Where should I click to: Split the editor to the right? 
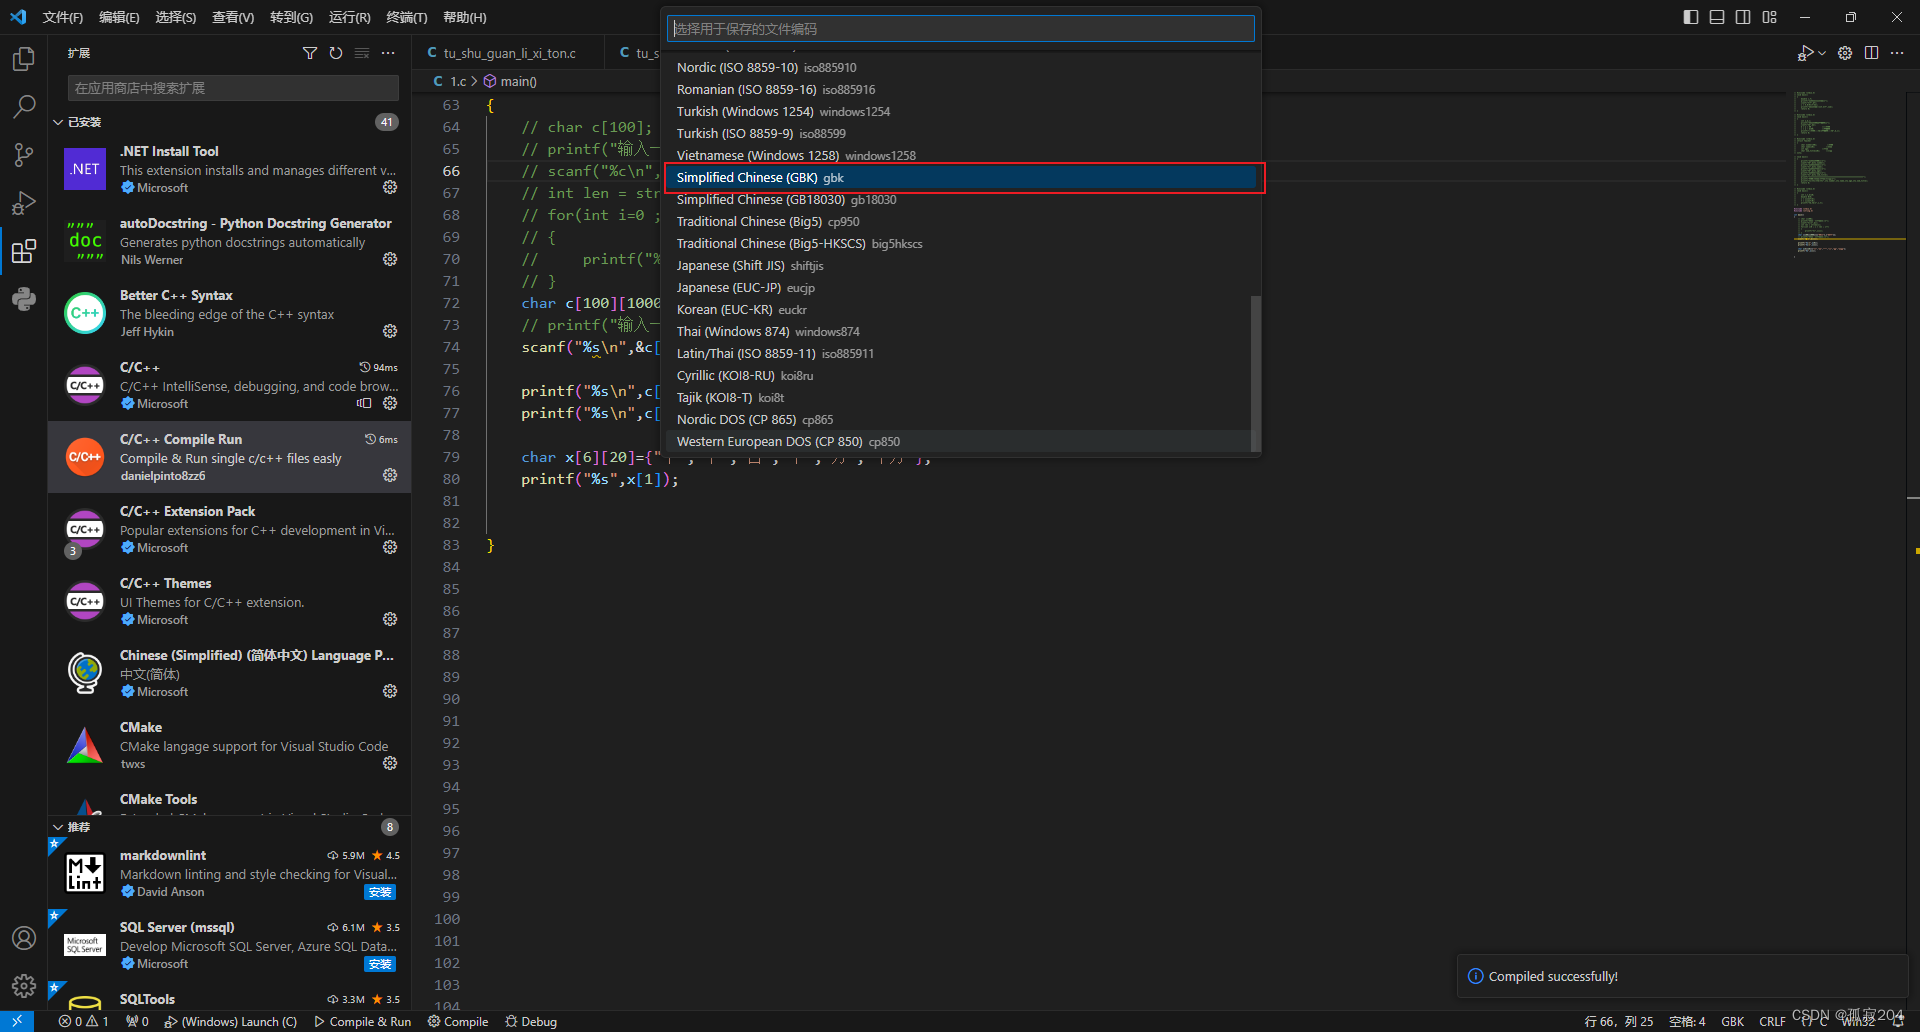click(x=1871, y=53)
